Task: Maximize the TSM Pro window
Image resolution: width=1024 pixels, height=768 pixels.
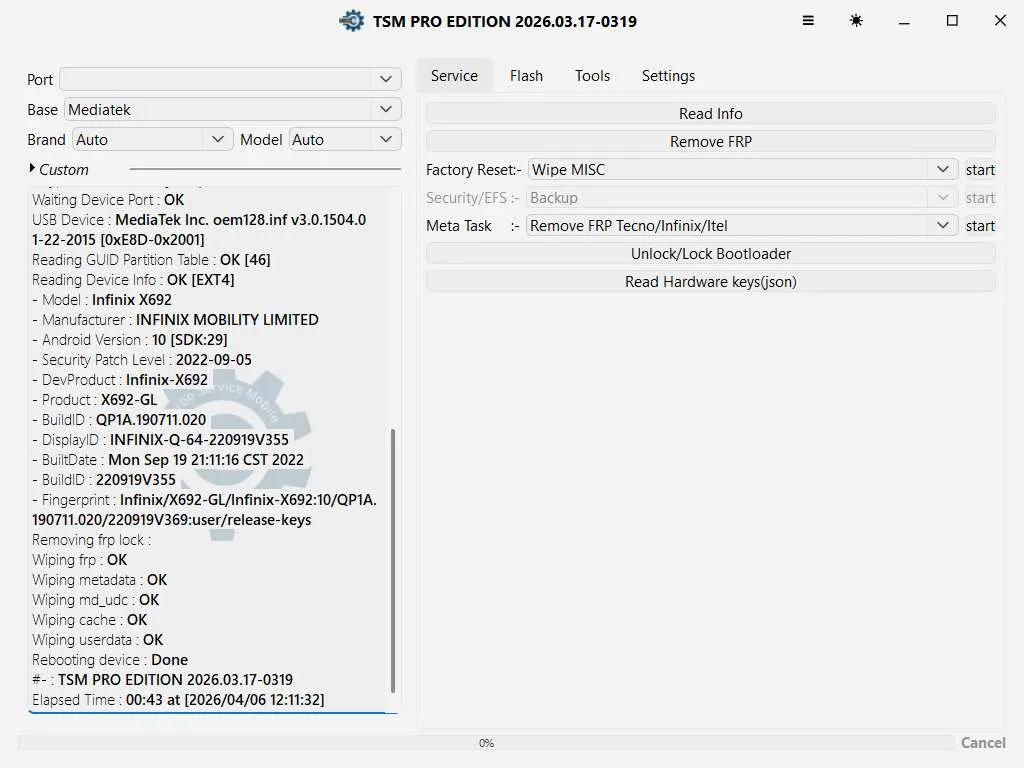Action: click(952, 21)
